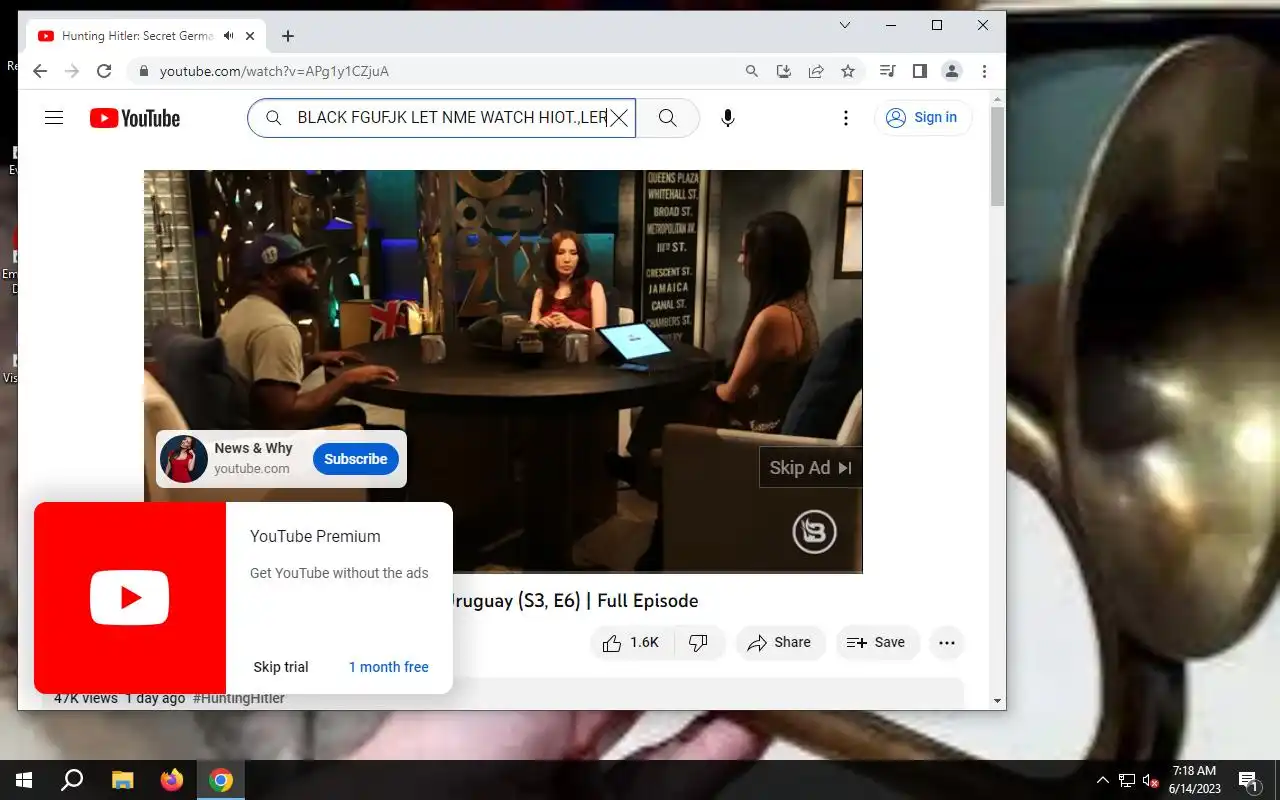The height and width of the screenshot is (800, 1280).
Task: Click the page vertical scrollbar thumb
Action: click(997, 155)
